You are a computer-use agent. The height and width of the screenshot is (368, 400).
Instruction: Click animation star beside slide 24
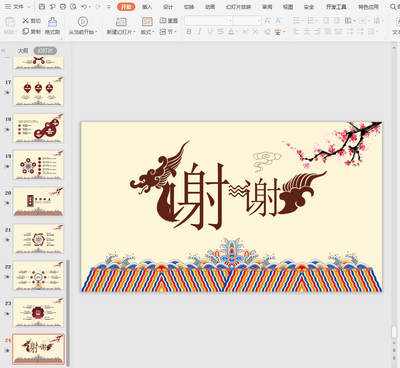[x=7, y=350]
